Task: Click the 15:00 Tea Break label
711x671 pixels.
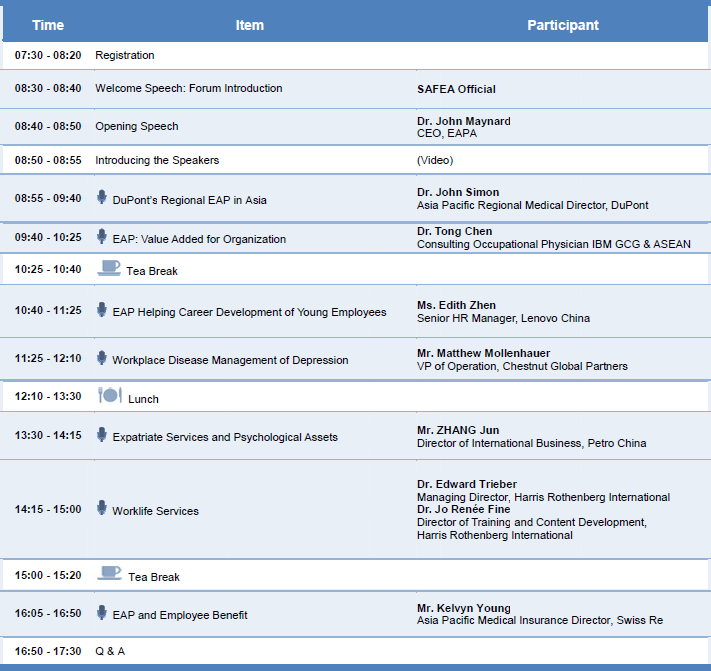Action: click(154, 577)
